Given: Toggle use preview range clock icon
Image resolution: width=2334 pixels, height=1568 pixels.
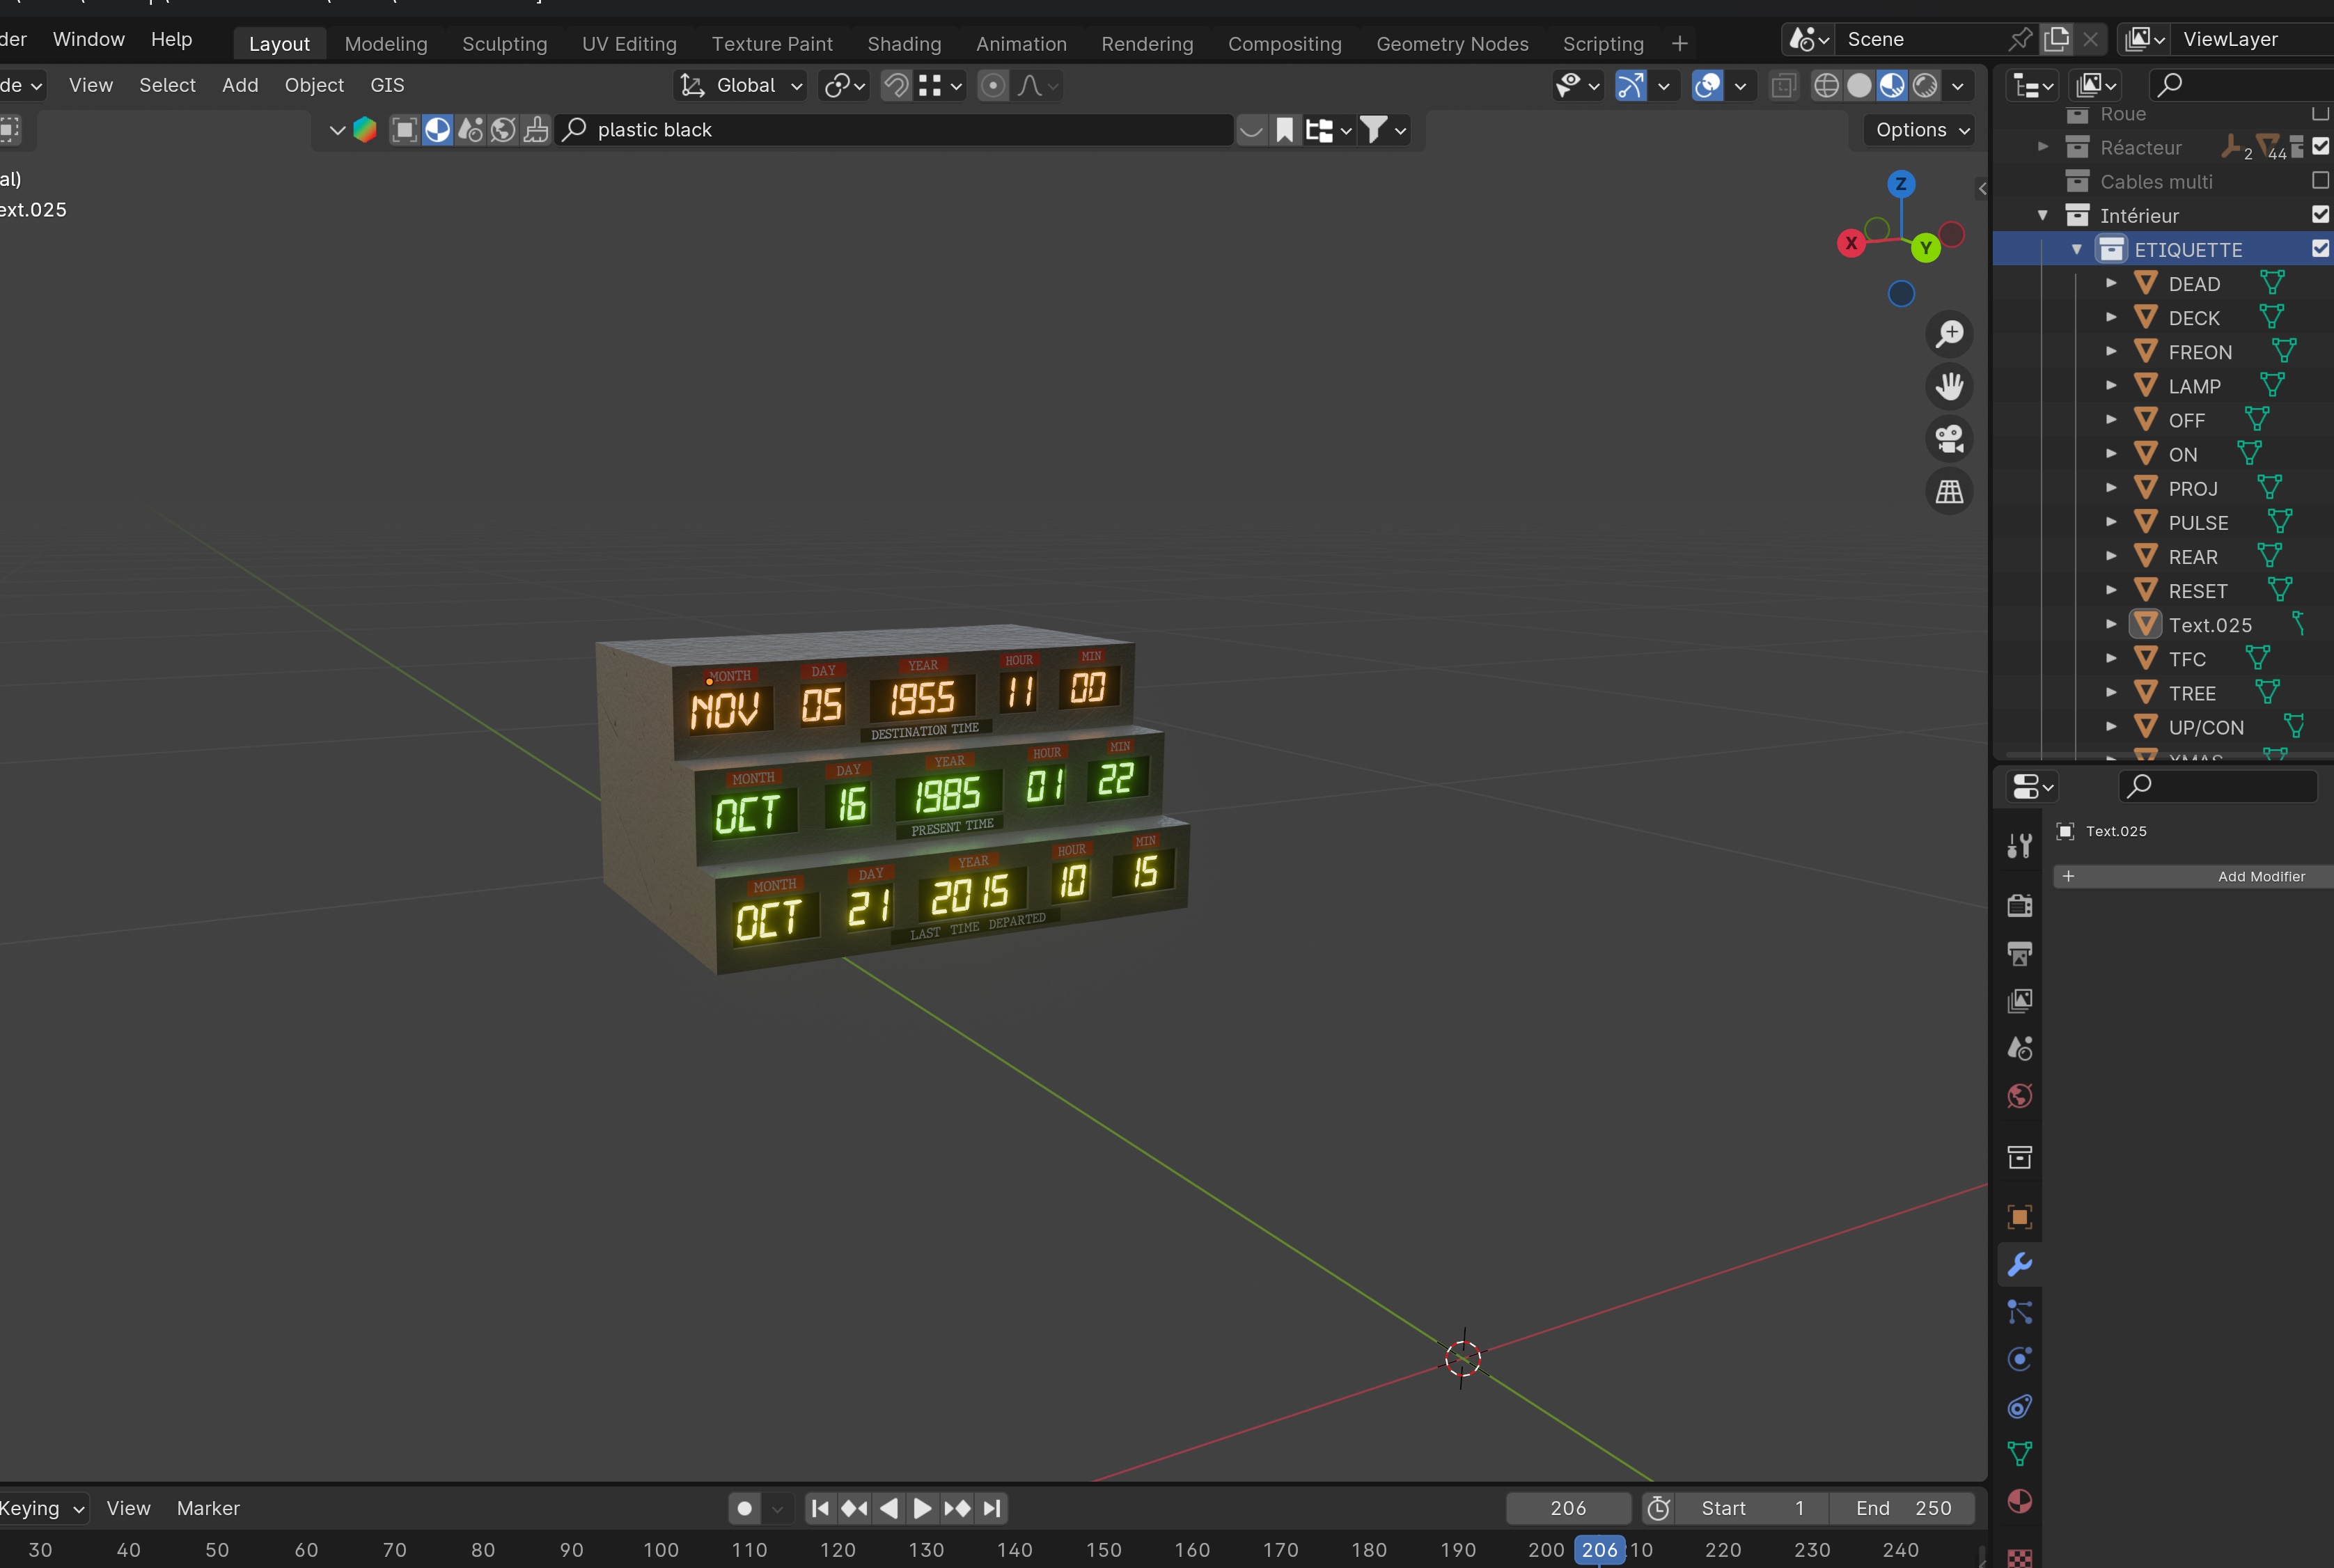Looking at the screenshot, I should (x=1658, y=1508).
